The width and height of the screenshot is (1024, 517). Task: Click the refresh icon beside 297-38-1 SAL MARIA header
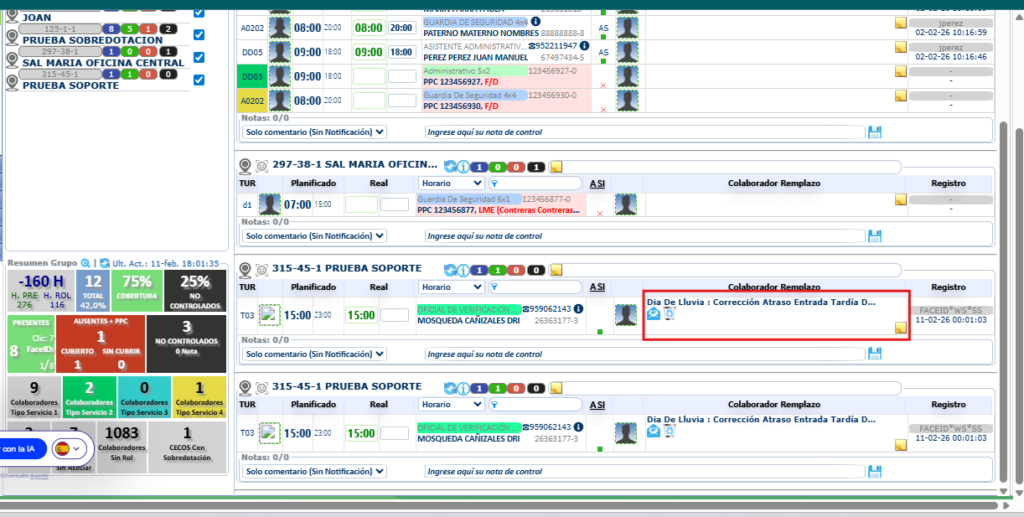pos(451,166)
